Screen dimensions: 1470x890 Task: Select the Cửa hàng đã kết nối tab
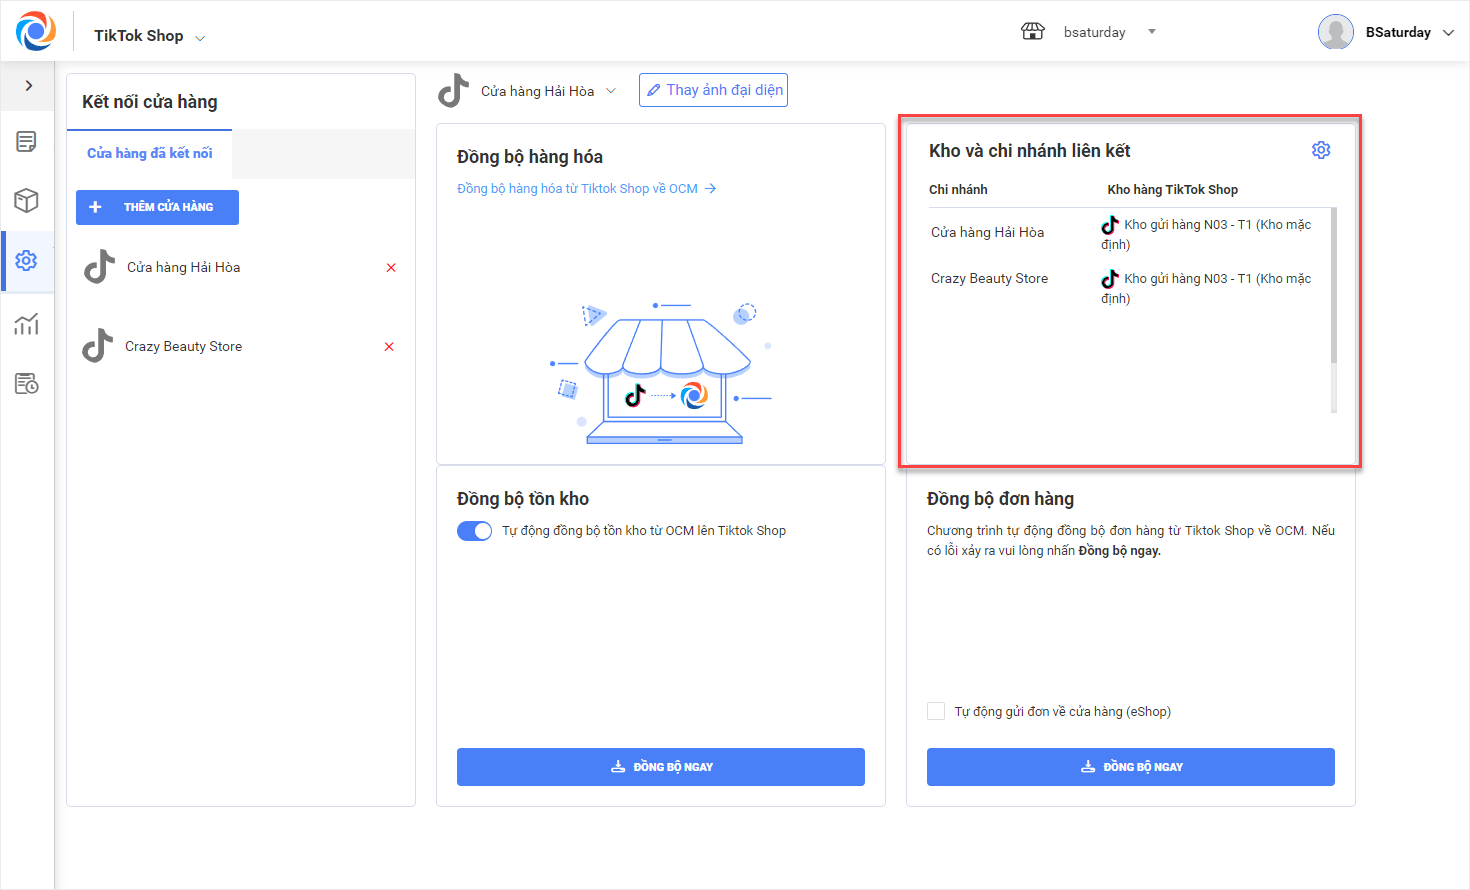150,153
